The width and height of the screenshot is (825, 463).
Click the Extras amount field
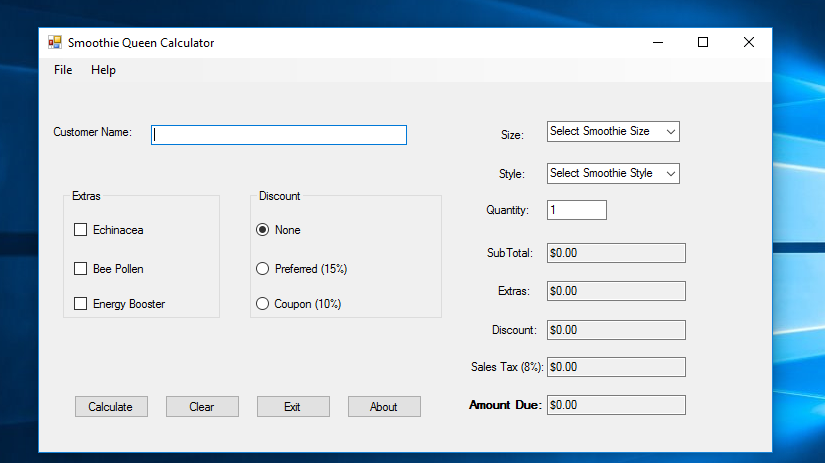pyautogui.click(x=616, y=291)
